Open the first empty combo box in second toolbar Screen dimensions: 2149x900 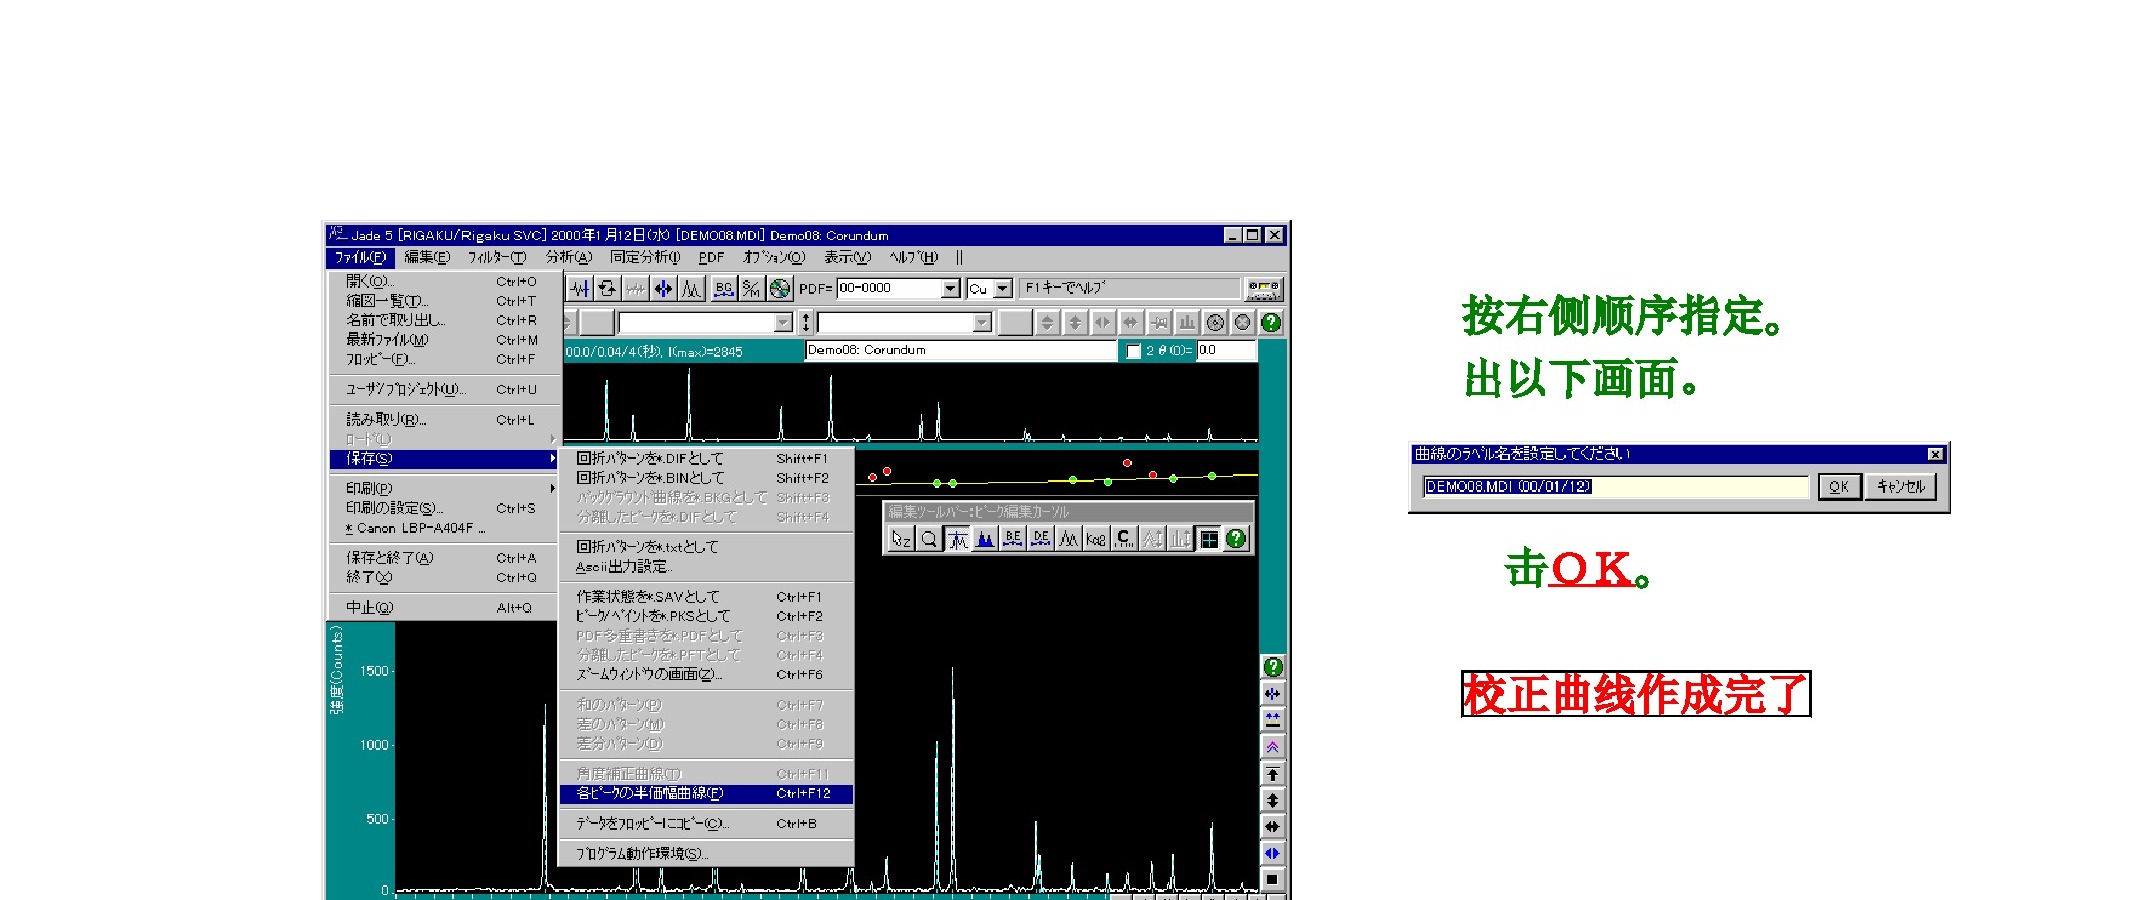[x=705, y=322]
